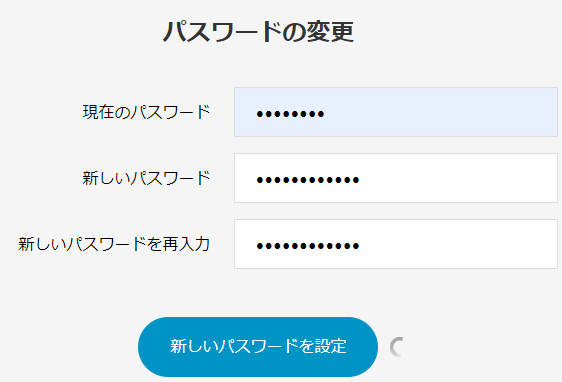Place cursor after last dot in 現在のパスワード field
Viewport: 562px width, 382px height.
(325, 114)
